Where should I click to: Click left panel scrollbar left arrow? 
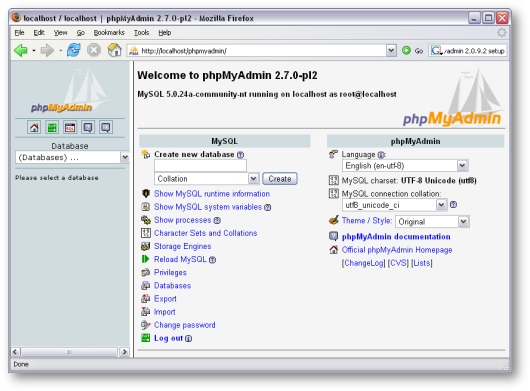[x=15, y=352]
